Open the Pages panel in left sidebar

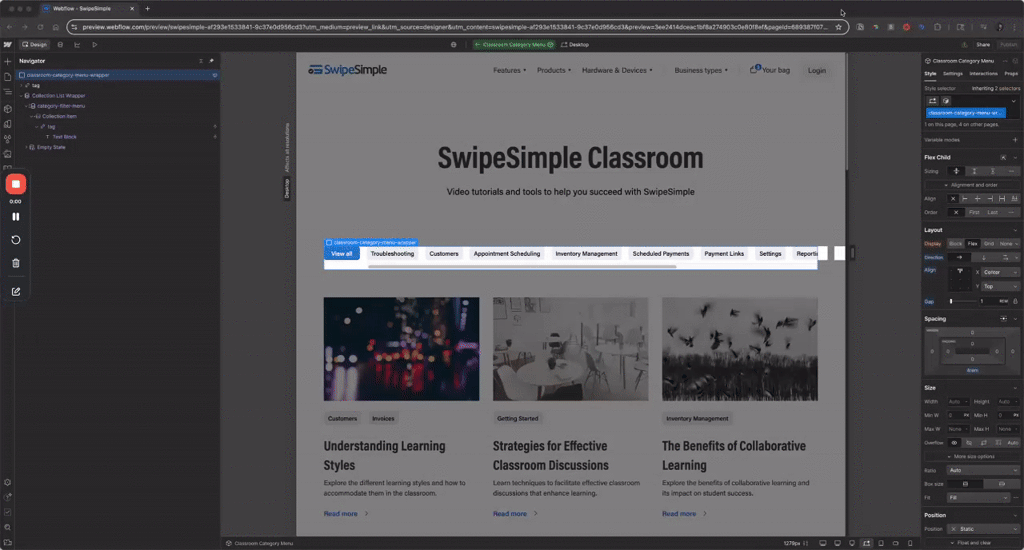click(x=8, y=76)
